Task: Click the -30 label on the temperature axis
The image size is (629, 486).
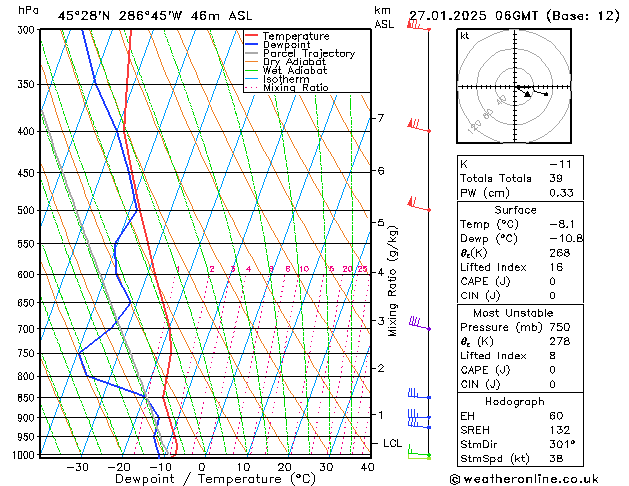Action: (x=77, y=467)
